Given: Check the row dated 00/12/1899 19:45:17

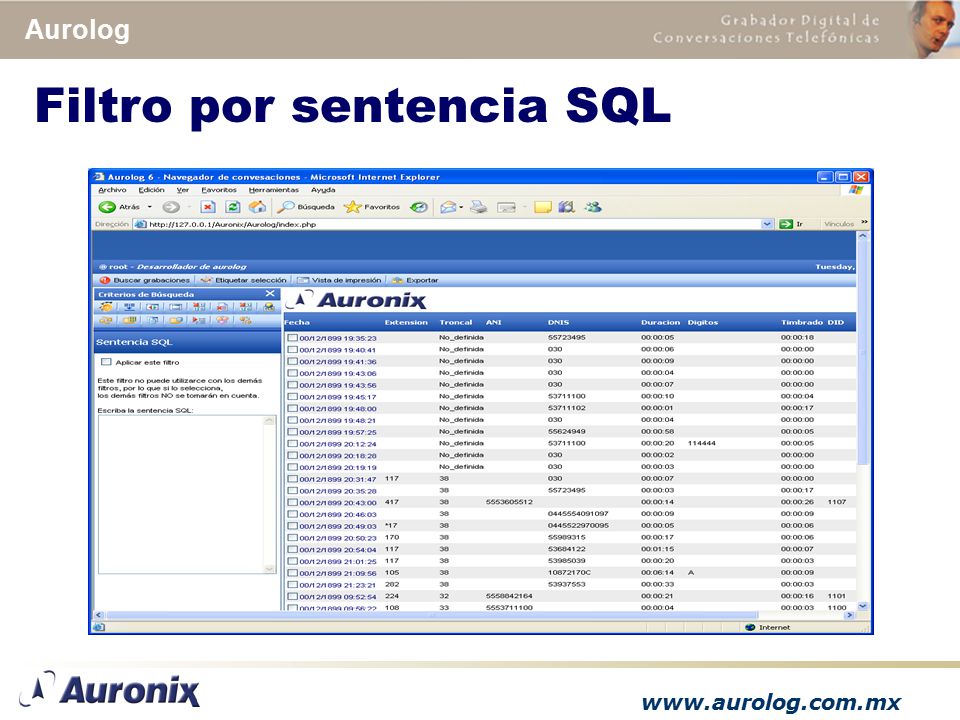Looking at the screenshot, I should (x=293, y=397).
